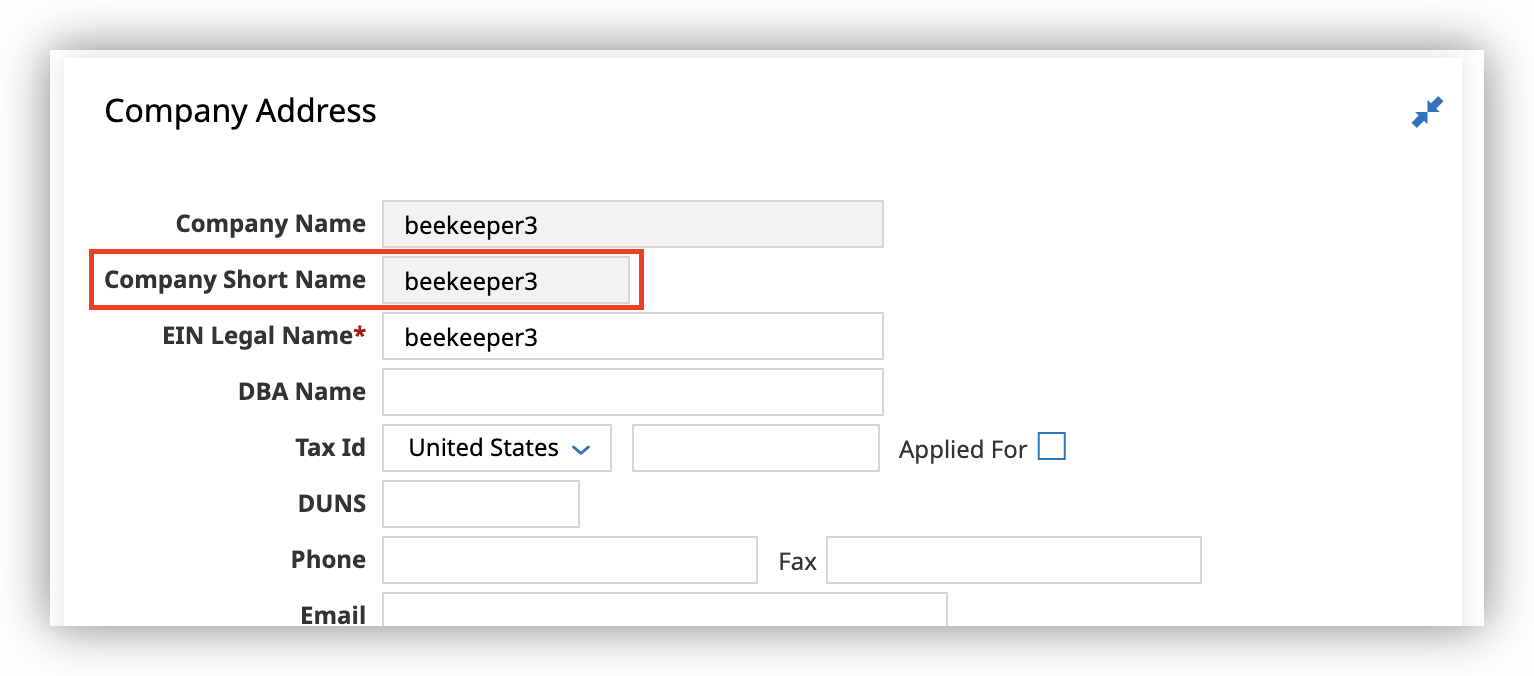Click the Fax number field

(1012, 560)
